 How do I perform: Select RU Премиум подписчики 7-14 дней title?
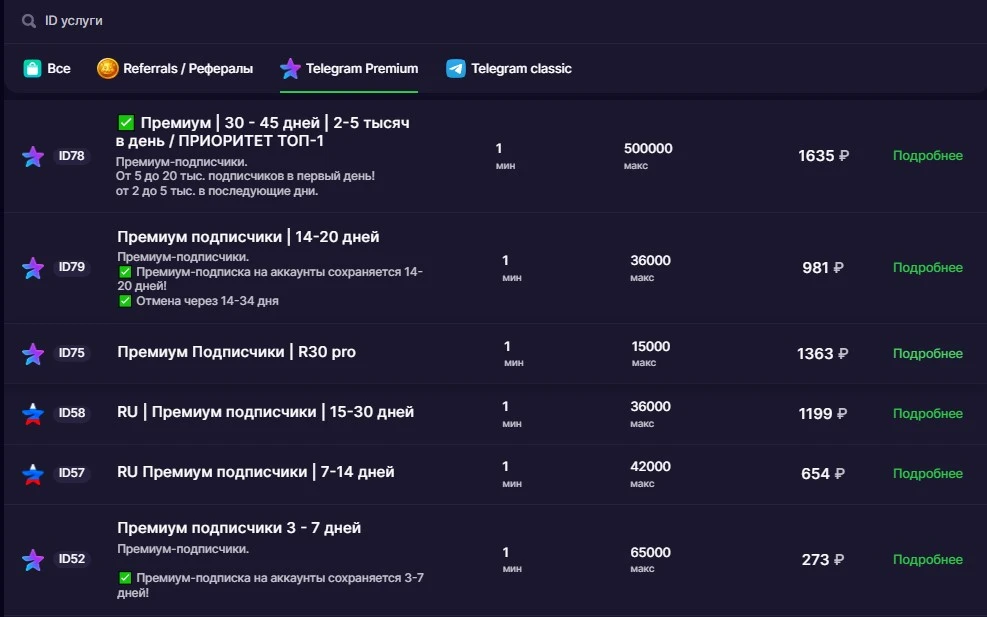tap(256, 472)
